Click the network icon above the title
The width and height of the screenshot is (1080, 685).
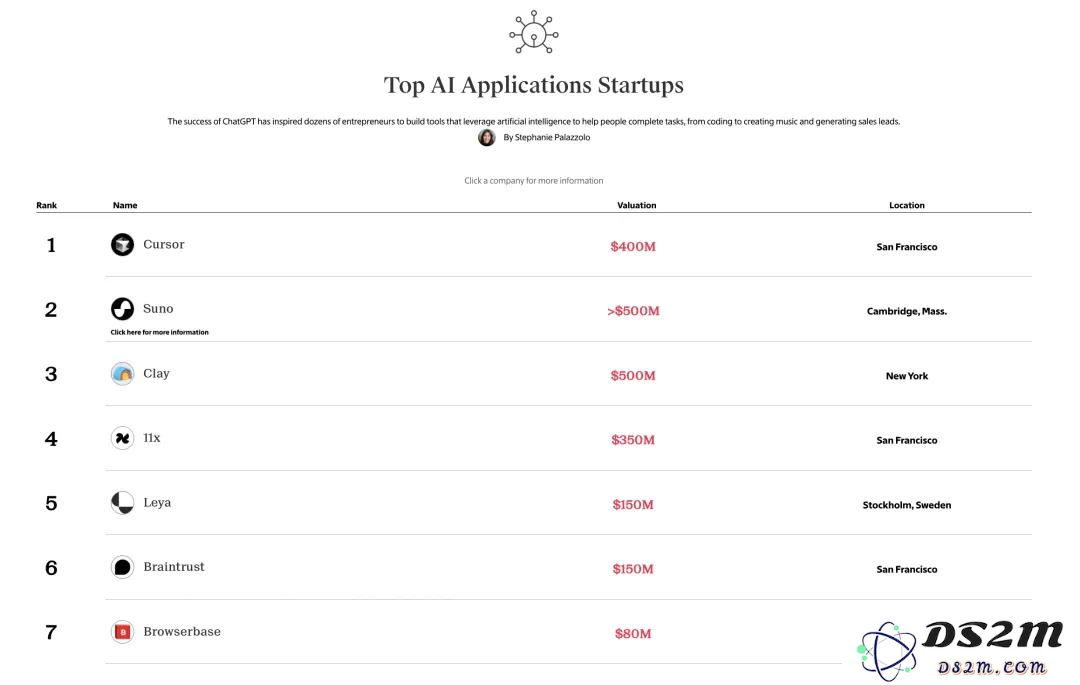click(x=534, y=32)
